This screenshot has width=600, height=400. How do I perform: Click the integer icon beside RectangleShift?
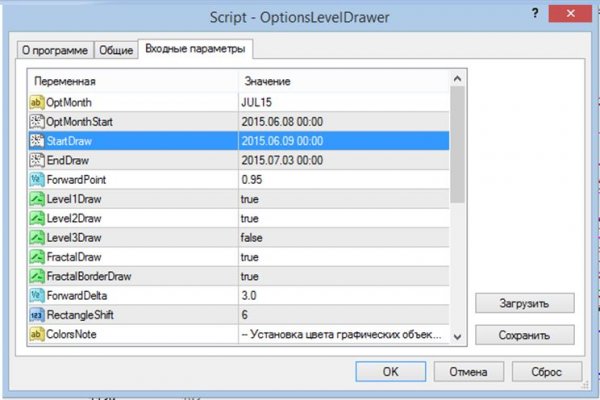tap(38, 315)
